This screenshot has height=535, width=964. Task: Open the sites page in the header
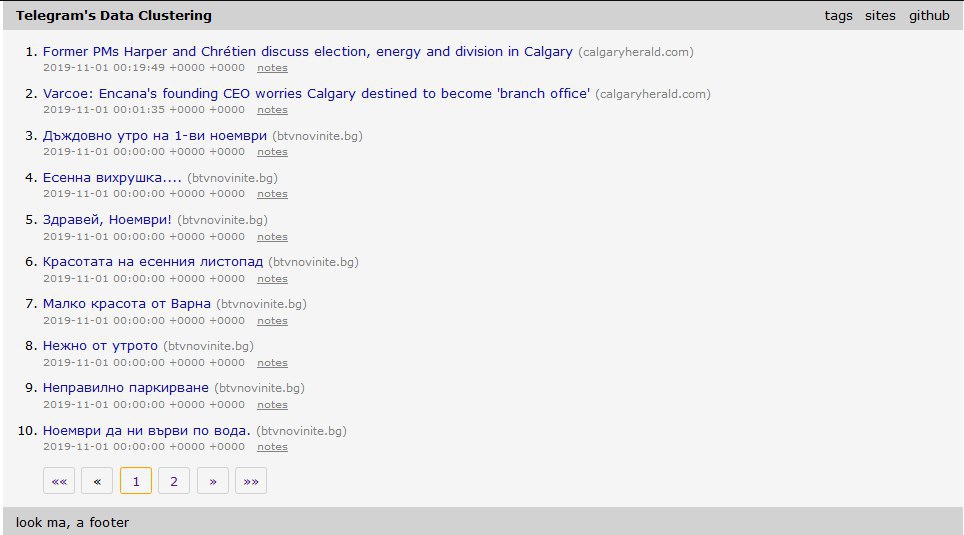[x=880, y=16]
